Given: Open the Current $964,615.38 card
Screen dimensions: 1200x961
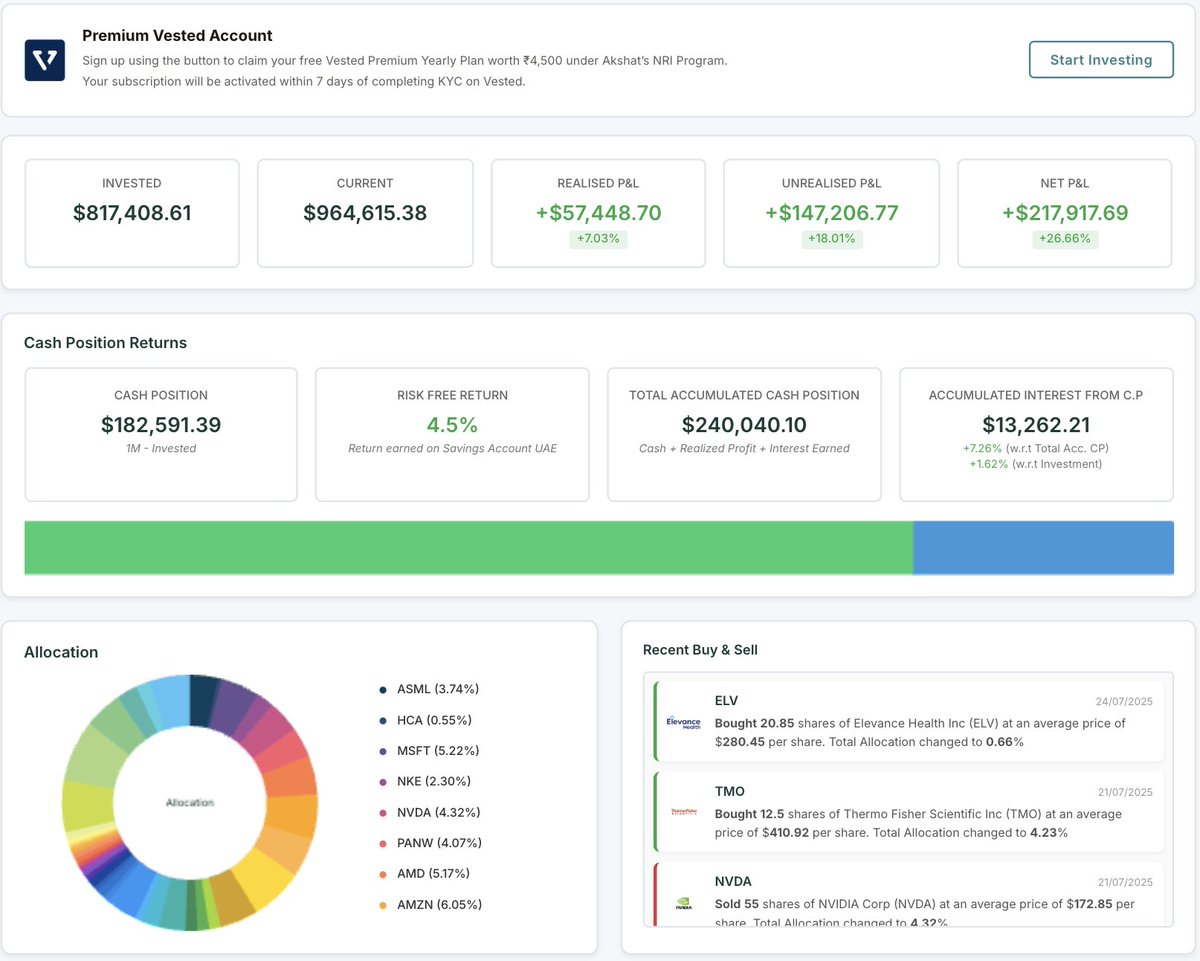Looking at the screenshot, I should [x=365, y=213].
